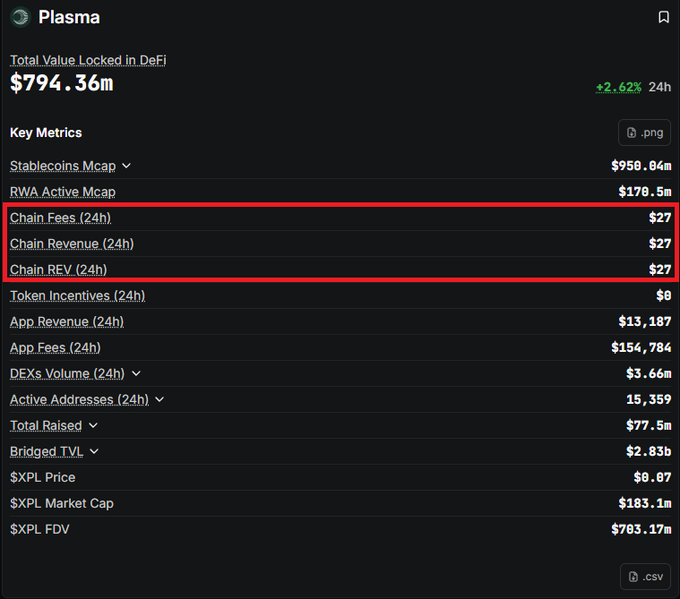
Task: Click the App Revenue (24h) label
Action: (x=67, y=322)
